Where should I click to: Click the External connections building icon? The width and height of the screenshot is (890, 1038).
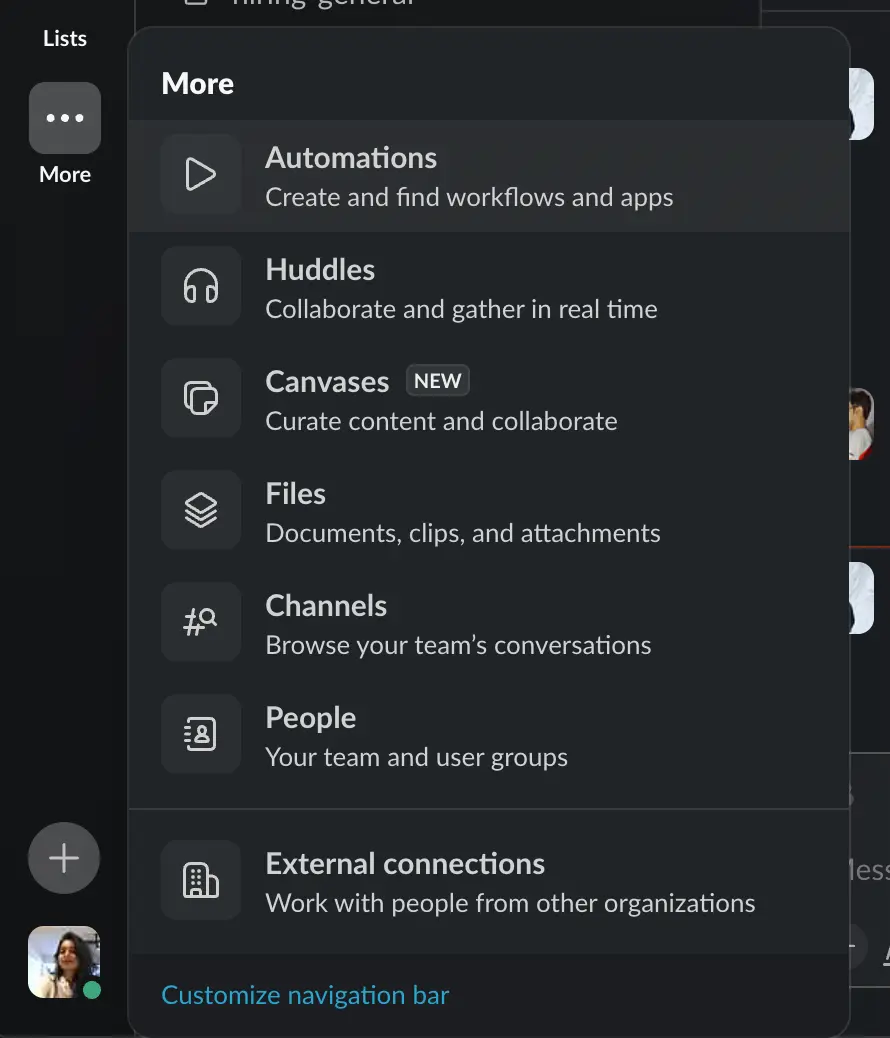point(201,880)
